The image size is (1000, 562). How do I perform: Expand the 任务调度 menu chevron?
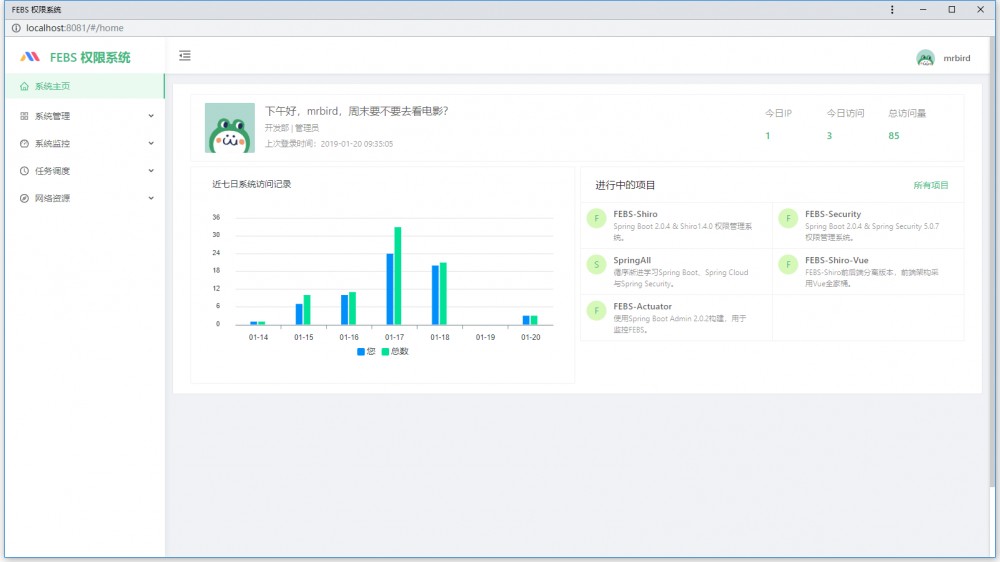tap(151, 171)
